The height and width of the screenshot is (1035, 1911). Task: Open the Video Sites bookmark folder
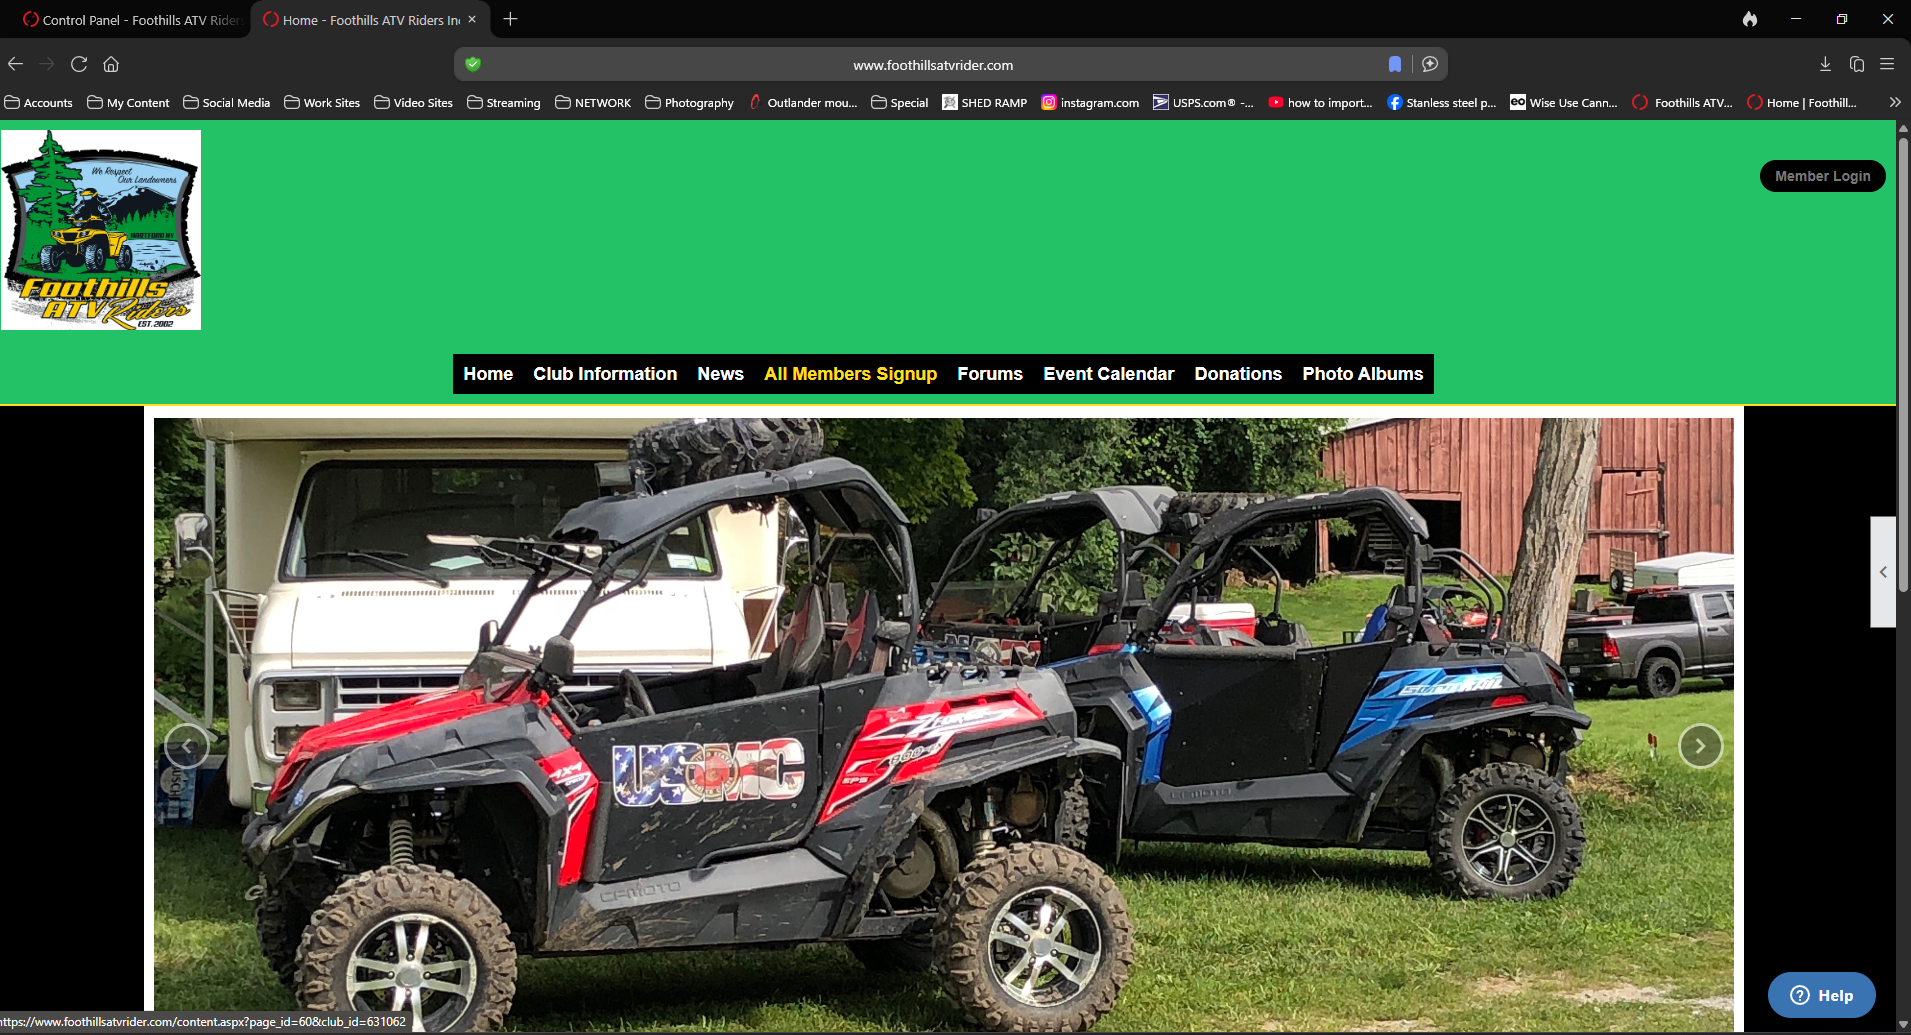point(413,102)
